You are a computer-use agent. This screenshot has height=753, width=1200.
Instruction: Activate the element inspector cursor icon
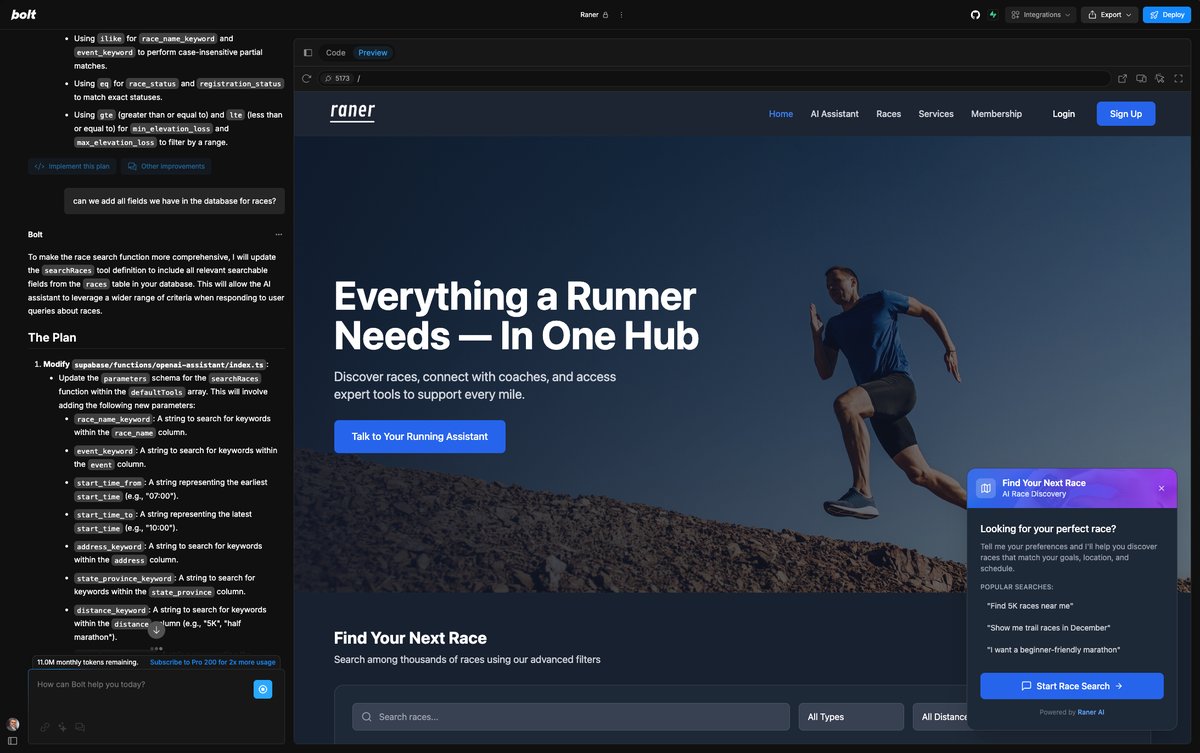1160,78
